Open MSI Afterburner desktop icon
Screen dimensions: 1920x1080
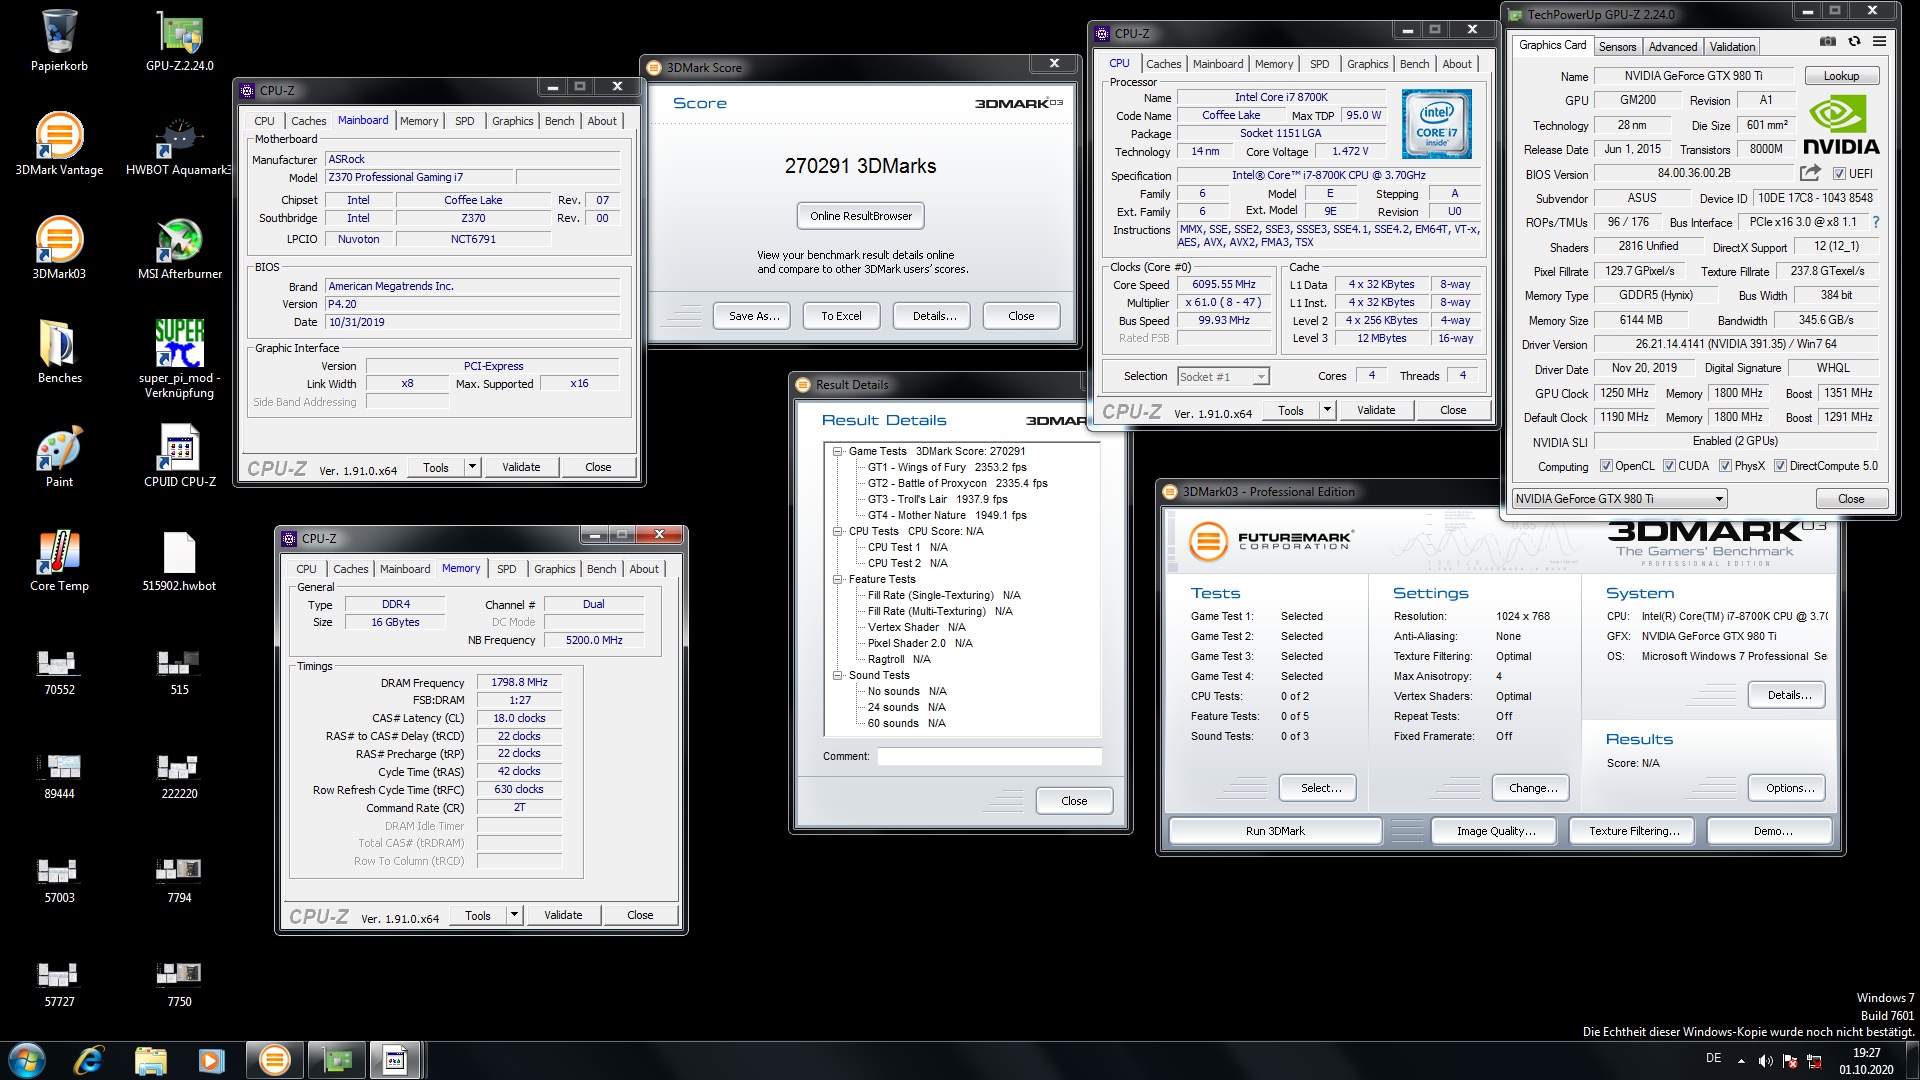tap(180, 249)
